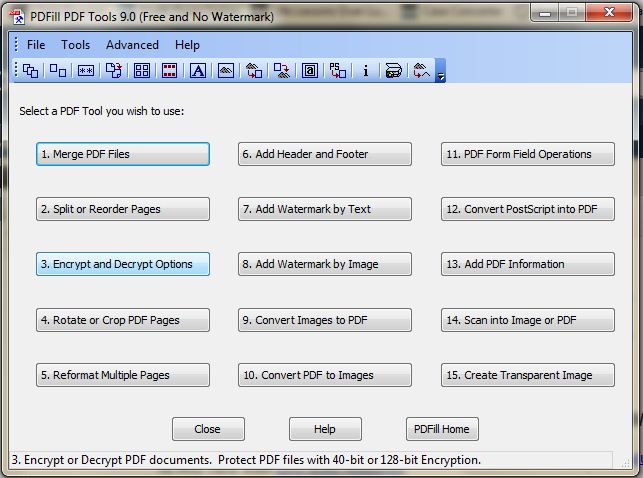This screenshot has width=643, height=478.
Task: Open '4. Rotate or Crop PDF Pages'
Action: (x=123, y=320)
